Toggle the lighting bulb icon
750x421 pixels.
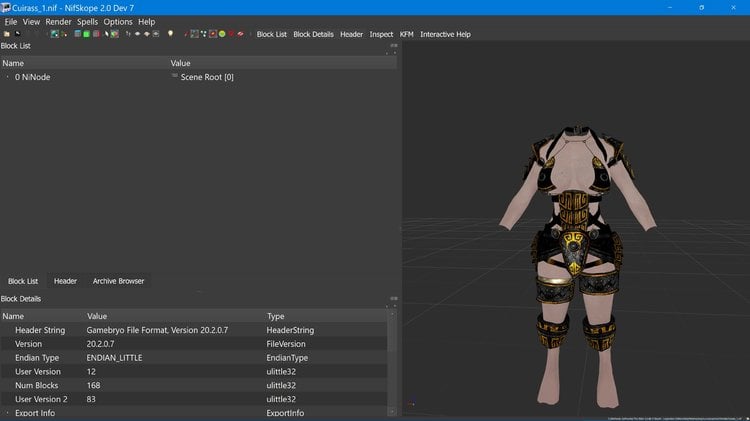[171, 33]
